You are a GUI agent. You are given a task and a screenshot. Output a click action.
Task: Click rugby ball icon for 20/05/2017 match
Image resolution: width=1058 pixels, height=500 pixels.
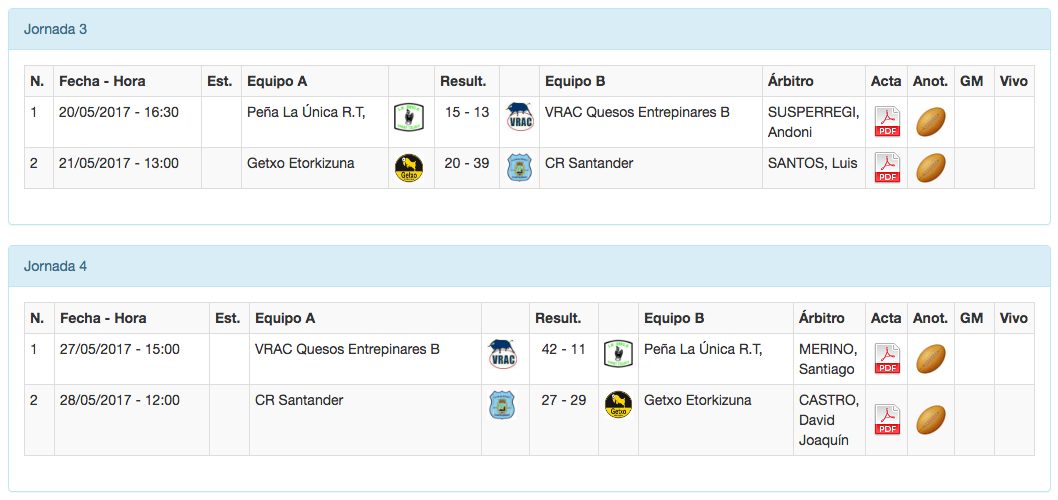[931, 122]
